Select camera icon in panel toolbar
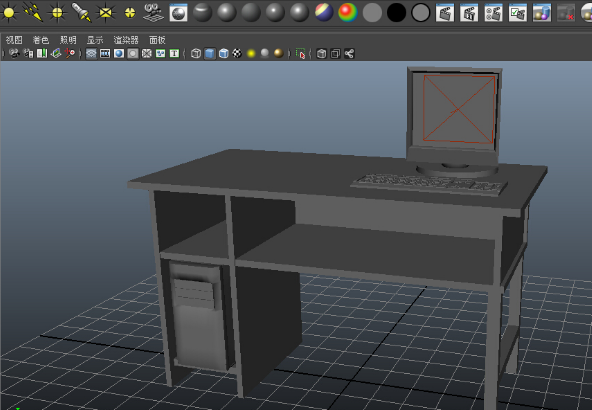592x410 pixels. pyautogui.click(x=14, y=54)
